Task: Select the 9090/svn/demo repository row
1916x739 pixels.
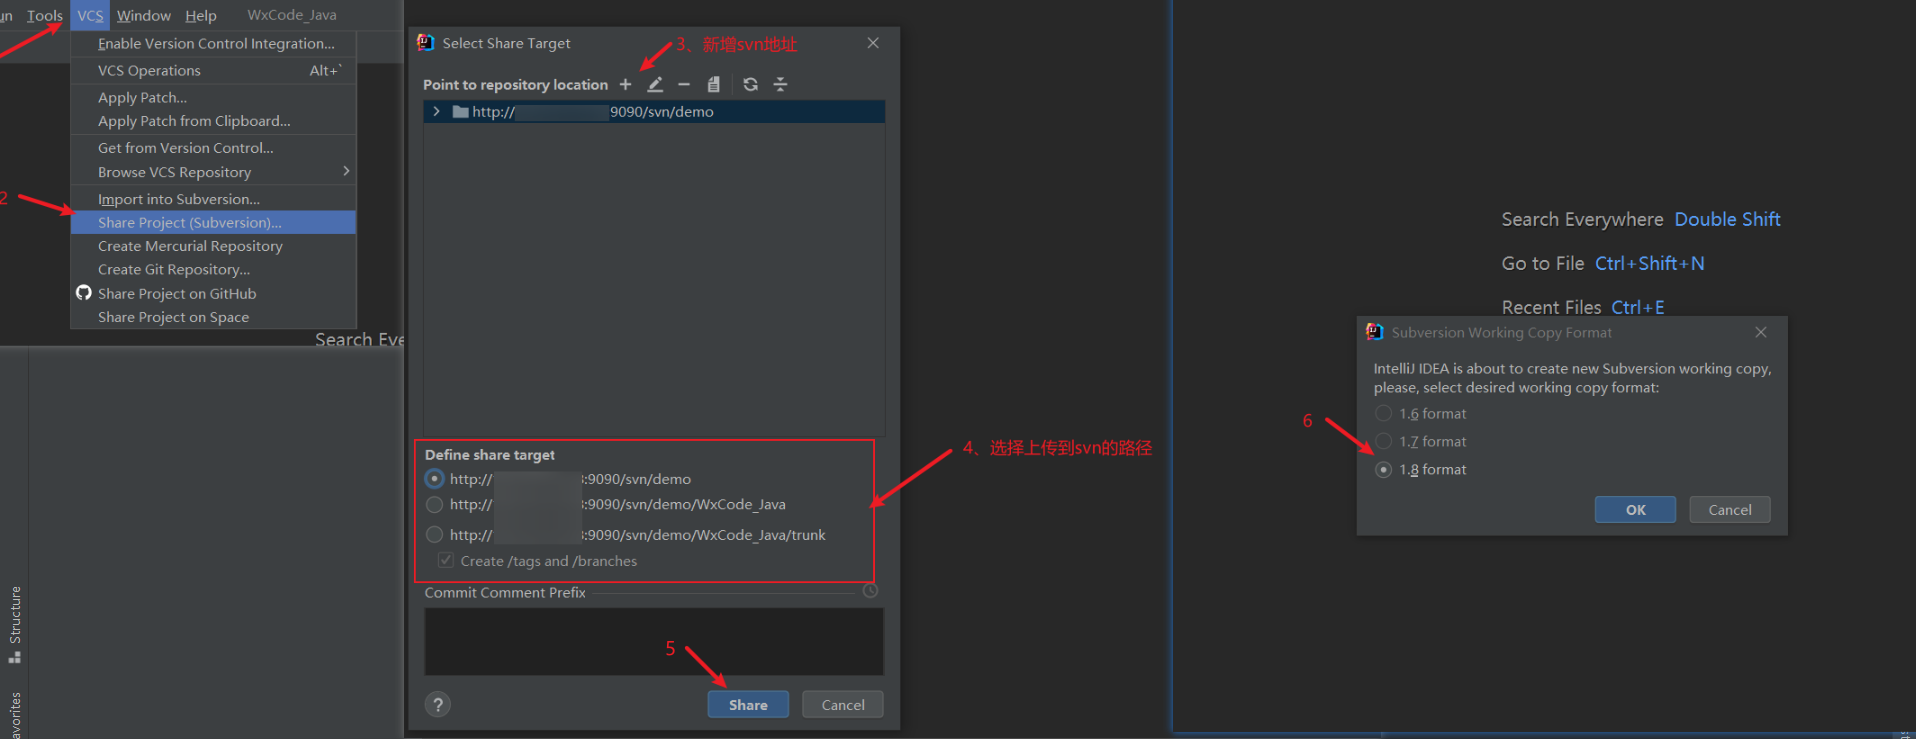Action: pos(654,112)
